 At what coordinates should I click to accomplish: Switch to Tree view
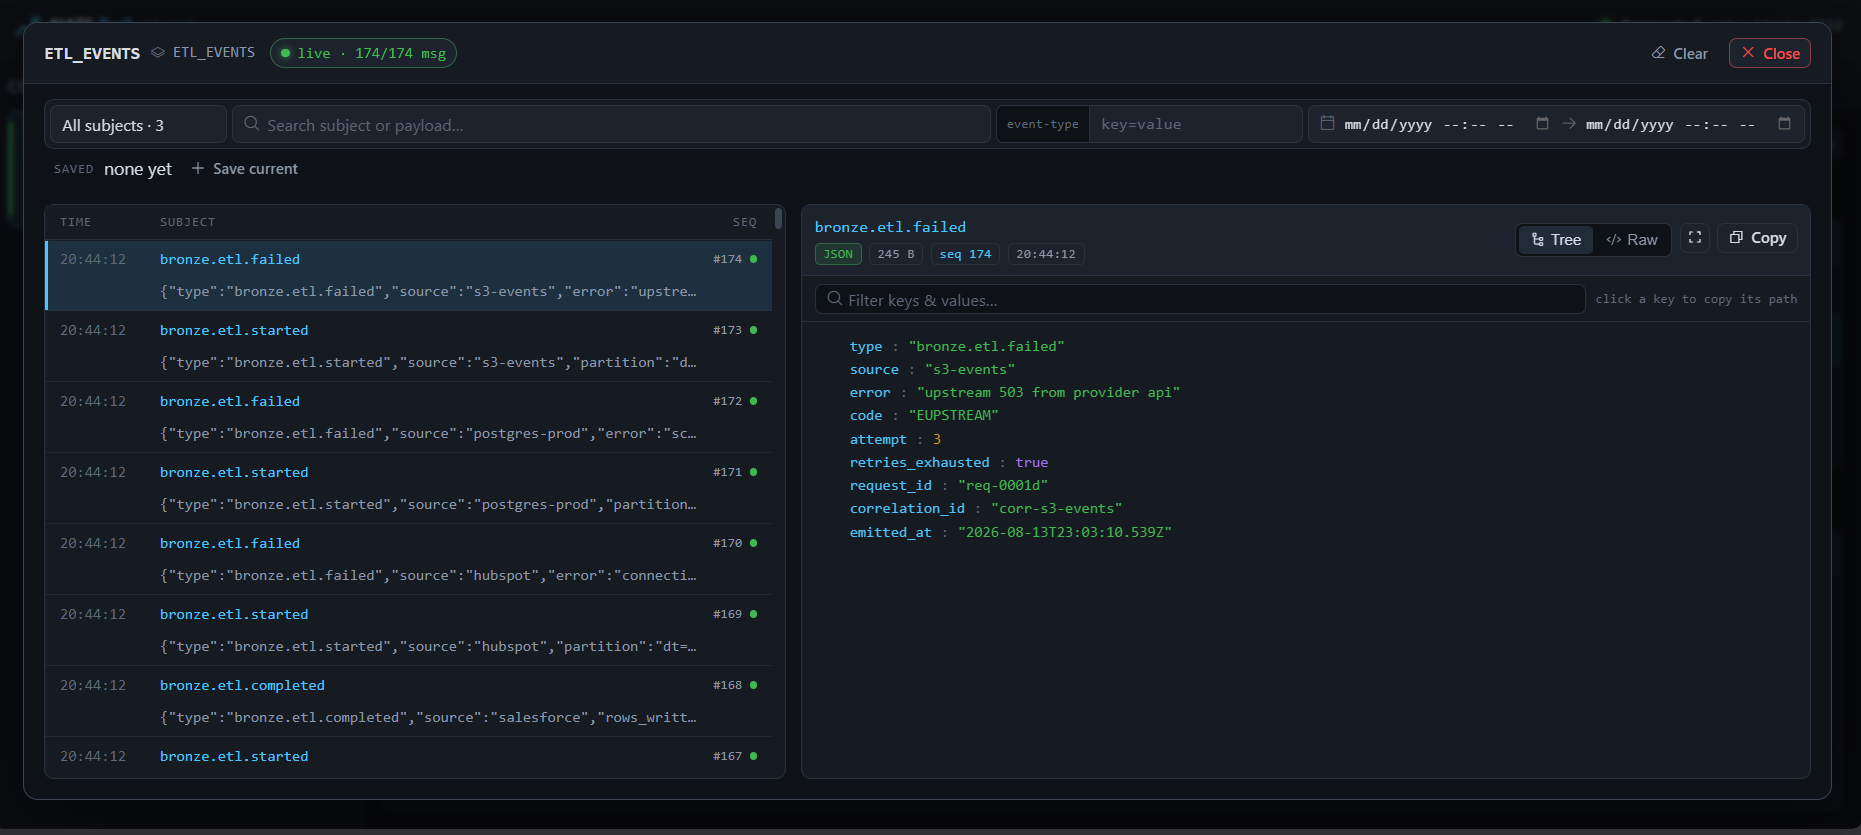click(1556, 240)
